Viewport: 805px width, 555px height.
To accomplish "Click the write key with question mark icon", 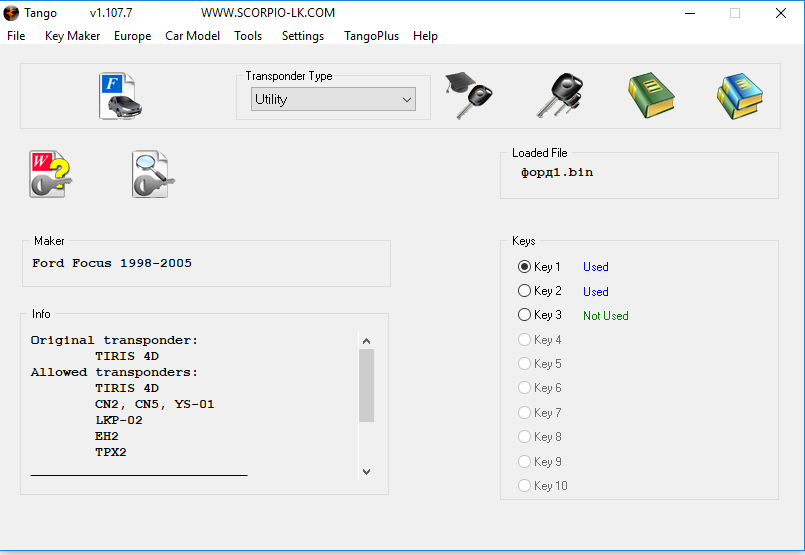I will (x=51, y=174).
